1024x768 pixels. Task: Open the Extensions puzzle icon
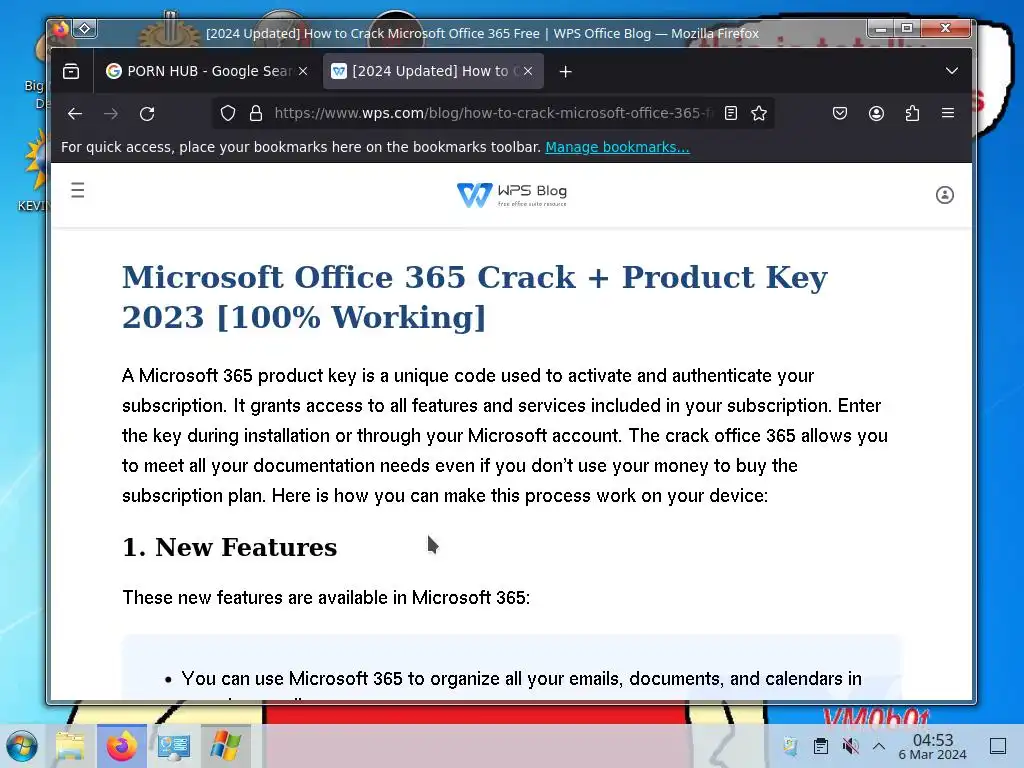[912, 114]
